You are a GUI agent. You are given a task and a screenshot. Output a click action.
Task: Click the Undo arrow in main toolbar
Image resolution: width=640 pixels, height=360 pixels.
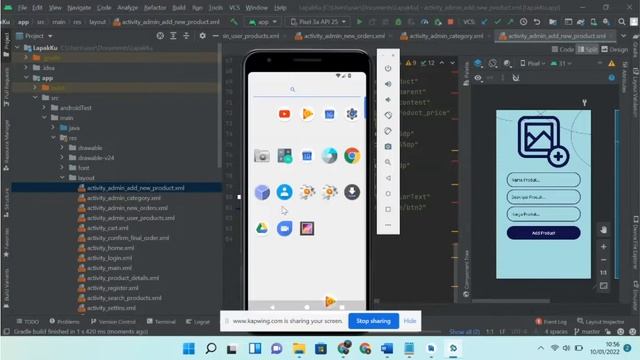(537, 22)
